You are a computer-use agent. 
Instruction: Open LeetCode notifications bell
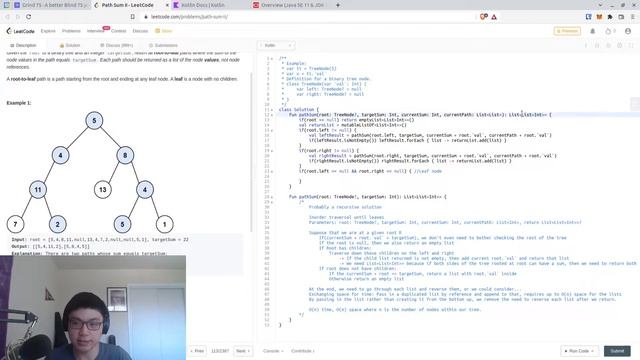tap(593, 31)
